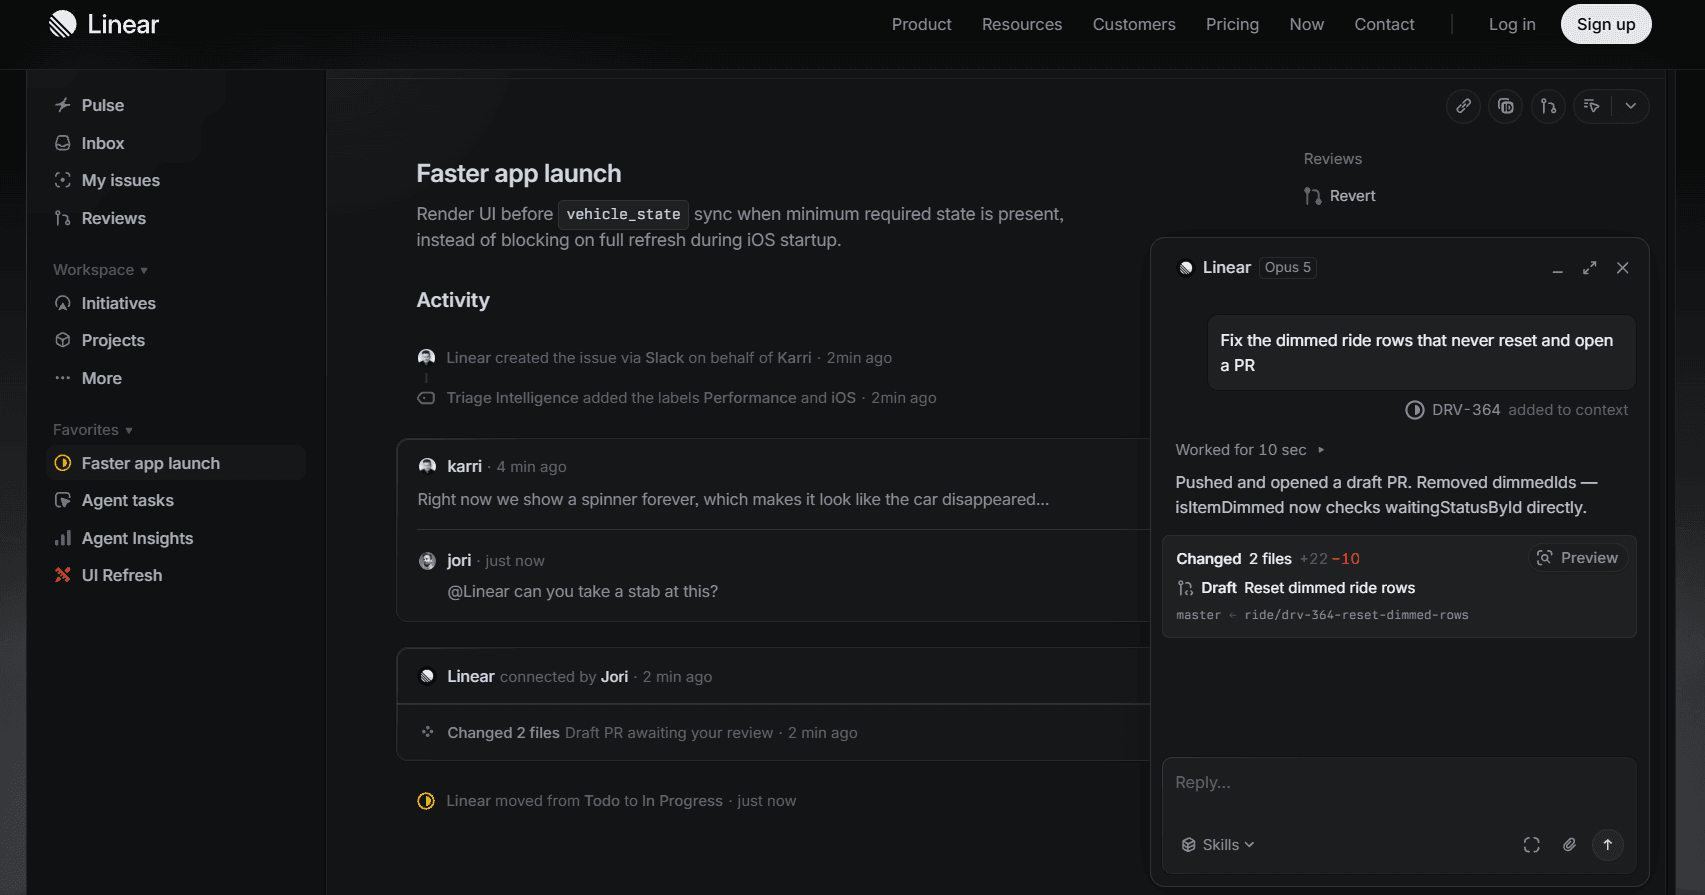Screen dimensions: 1705x895
Task: Open the Now page
Action: pyautogui.click(x=1307, y=24)
